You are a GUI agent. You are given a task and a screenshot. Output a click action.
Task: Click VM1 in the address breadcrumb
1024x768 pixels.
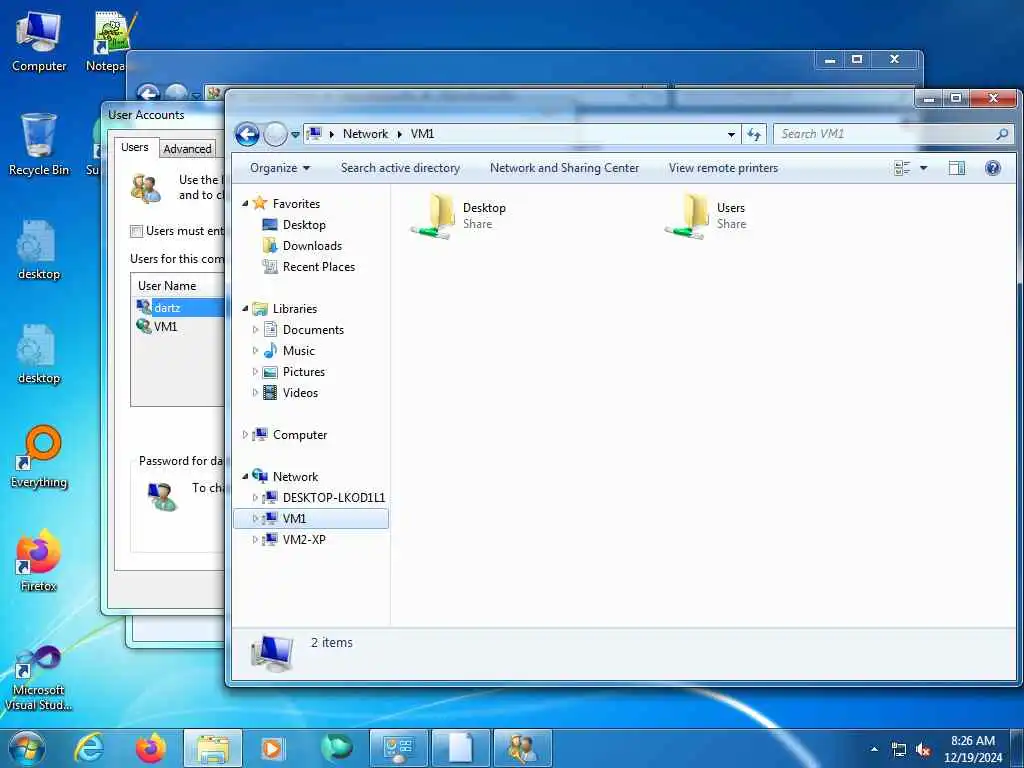pyautogui.click(x=422, y=134)
